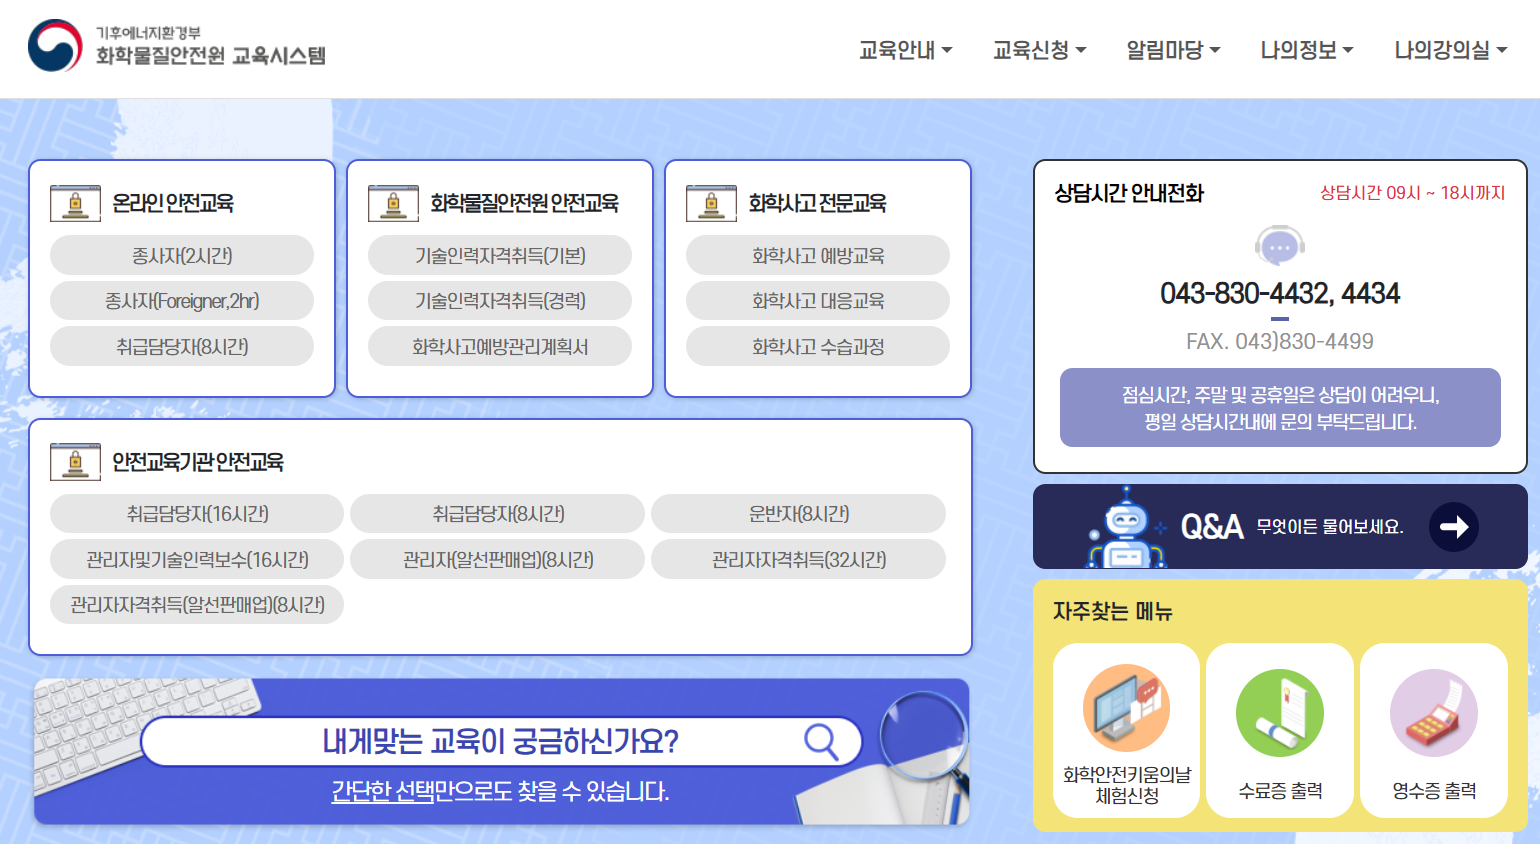Click the 내게맞는 교육이 궁금하신가요? search box

tap(501, 742)
